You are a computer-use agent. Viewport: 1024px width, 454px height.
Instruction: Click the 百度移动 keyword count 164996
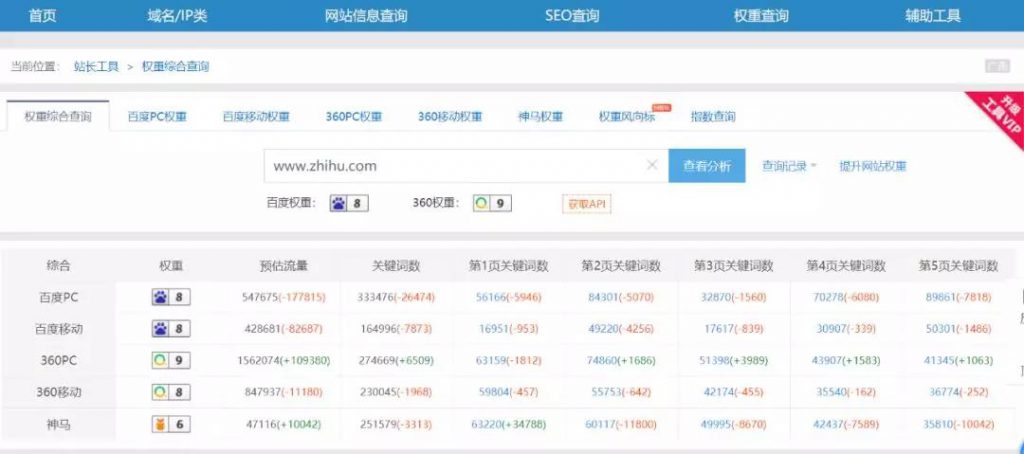(379, 329)
